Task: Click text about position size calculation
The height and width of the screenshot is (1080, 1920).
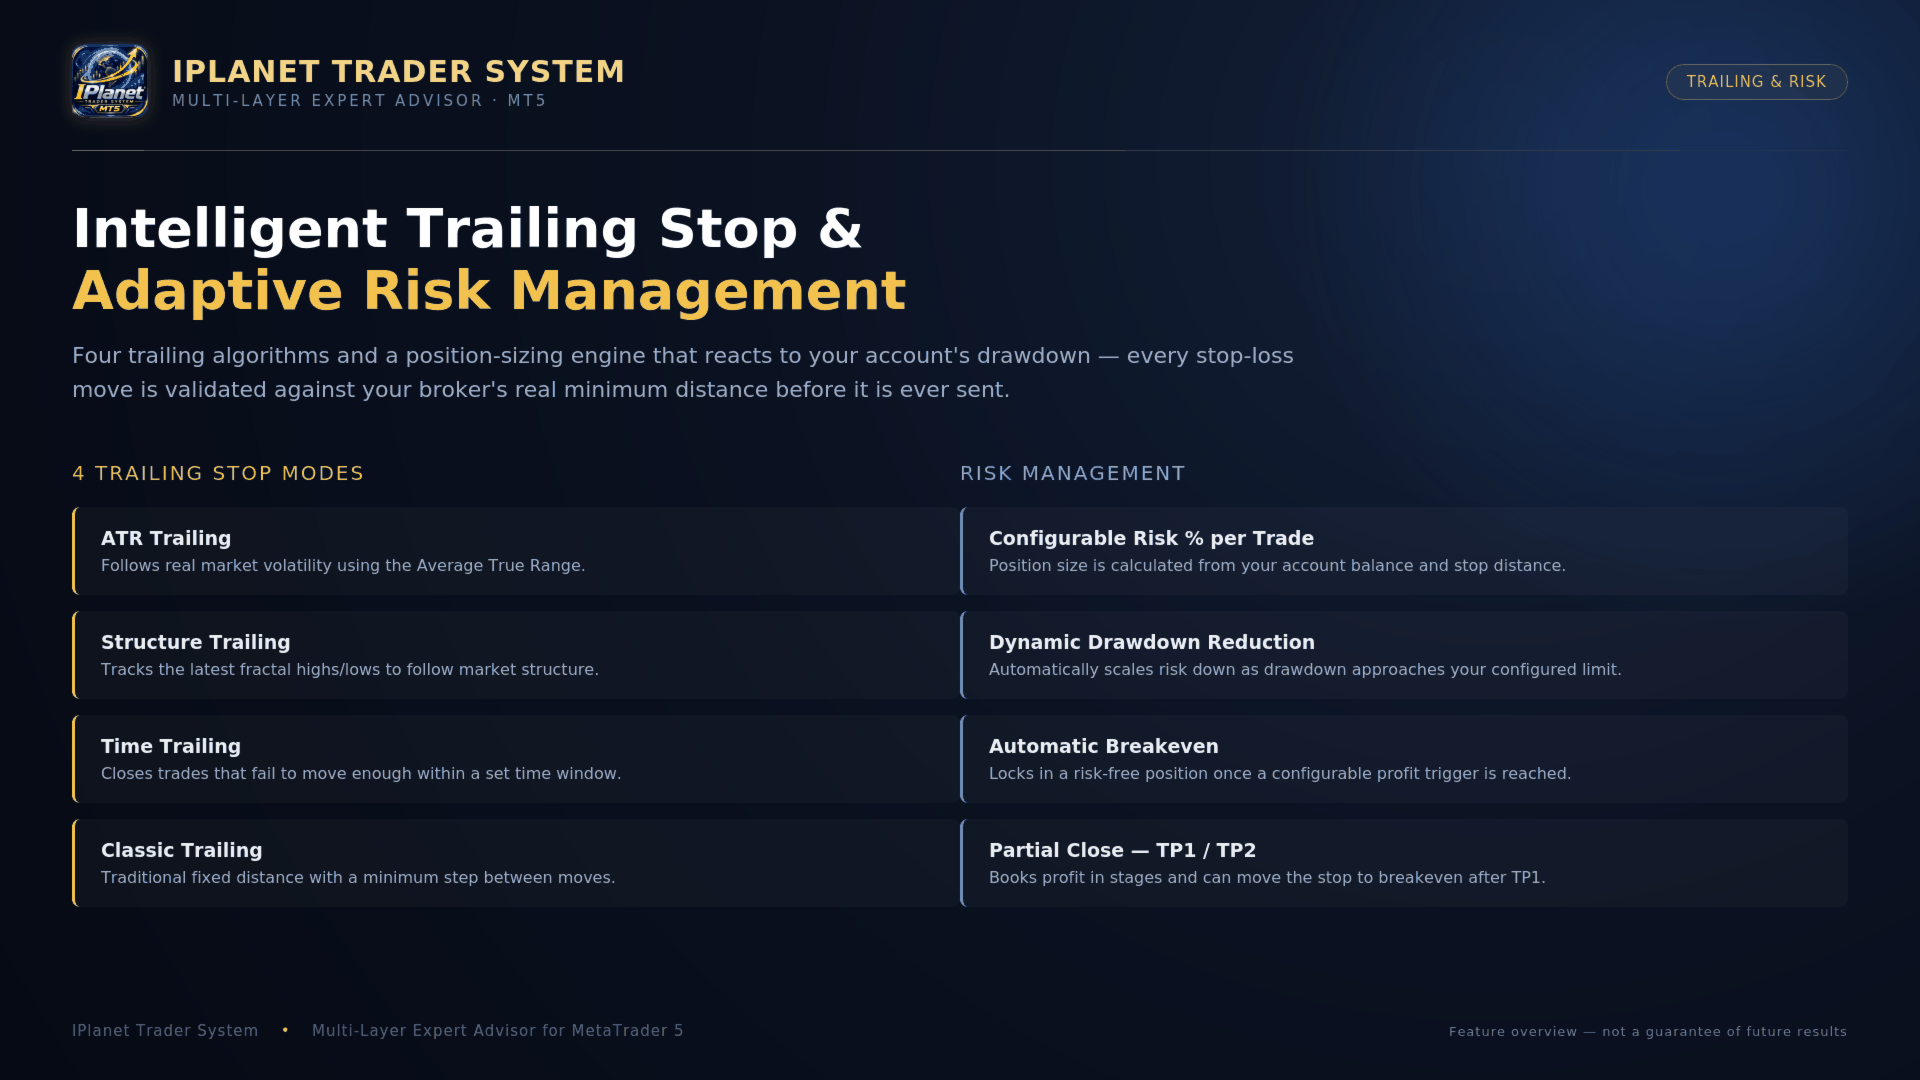Action: point(1277,566)
